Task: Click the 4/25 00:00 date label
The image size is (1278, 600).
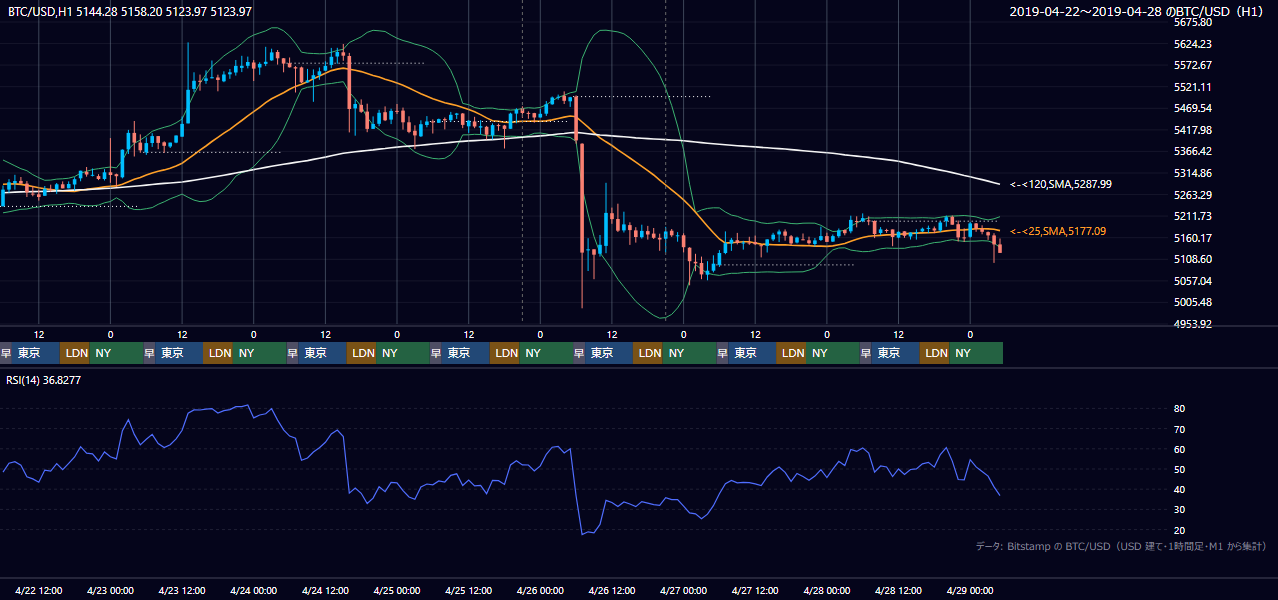Action: tap(396, 590)
